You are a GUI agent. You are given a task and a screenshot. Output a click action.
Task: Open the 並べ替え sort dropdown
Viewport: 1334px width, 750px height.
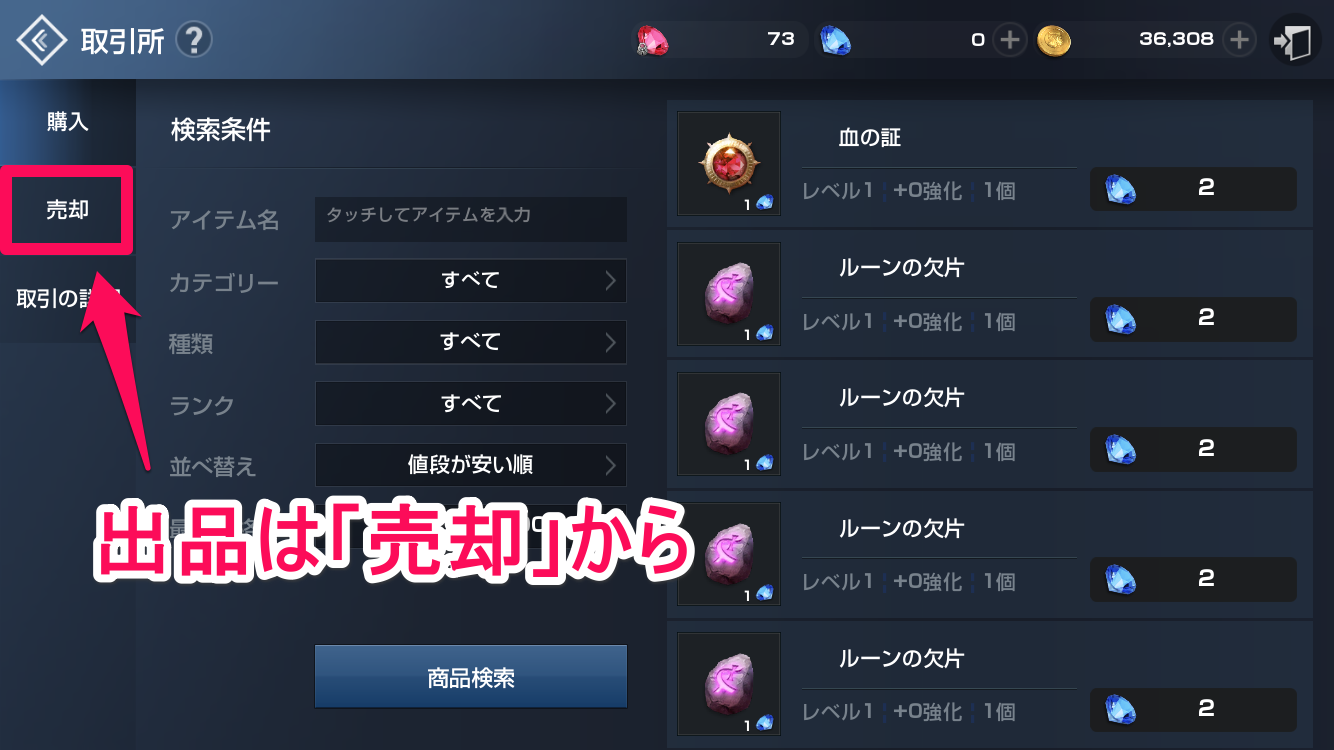pyautogui.click(x=471, y=465)
